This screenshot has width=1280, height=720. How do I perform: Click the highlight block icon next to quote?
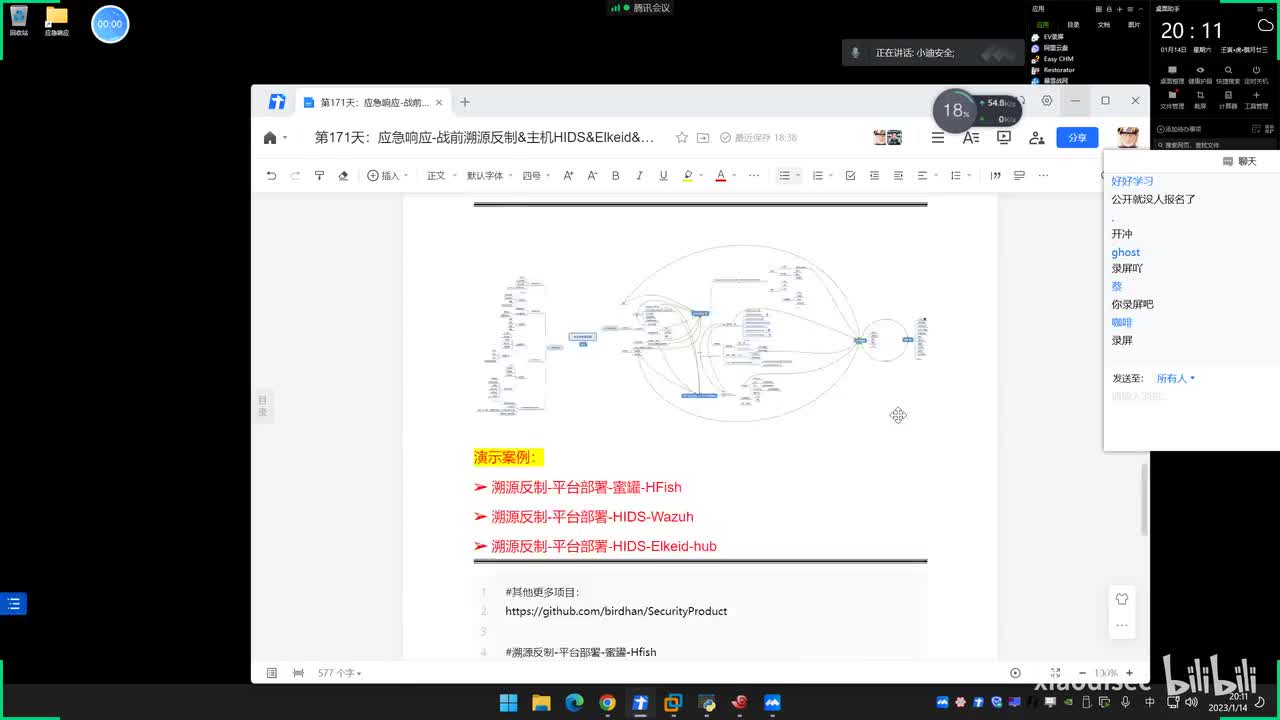point(1019,175)
